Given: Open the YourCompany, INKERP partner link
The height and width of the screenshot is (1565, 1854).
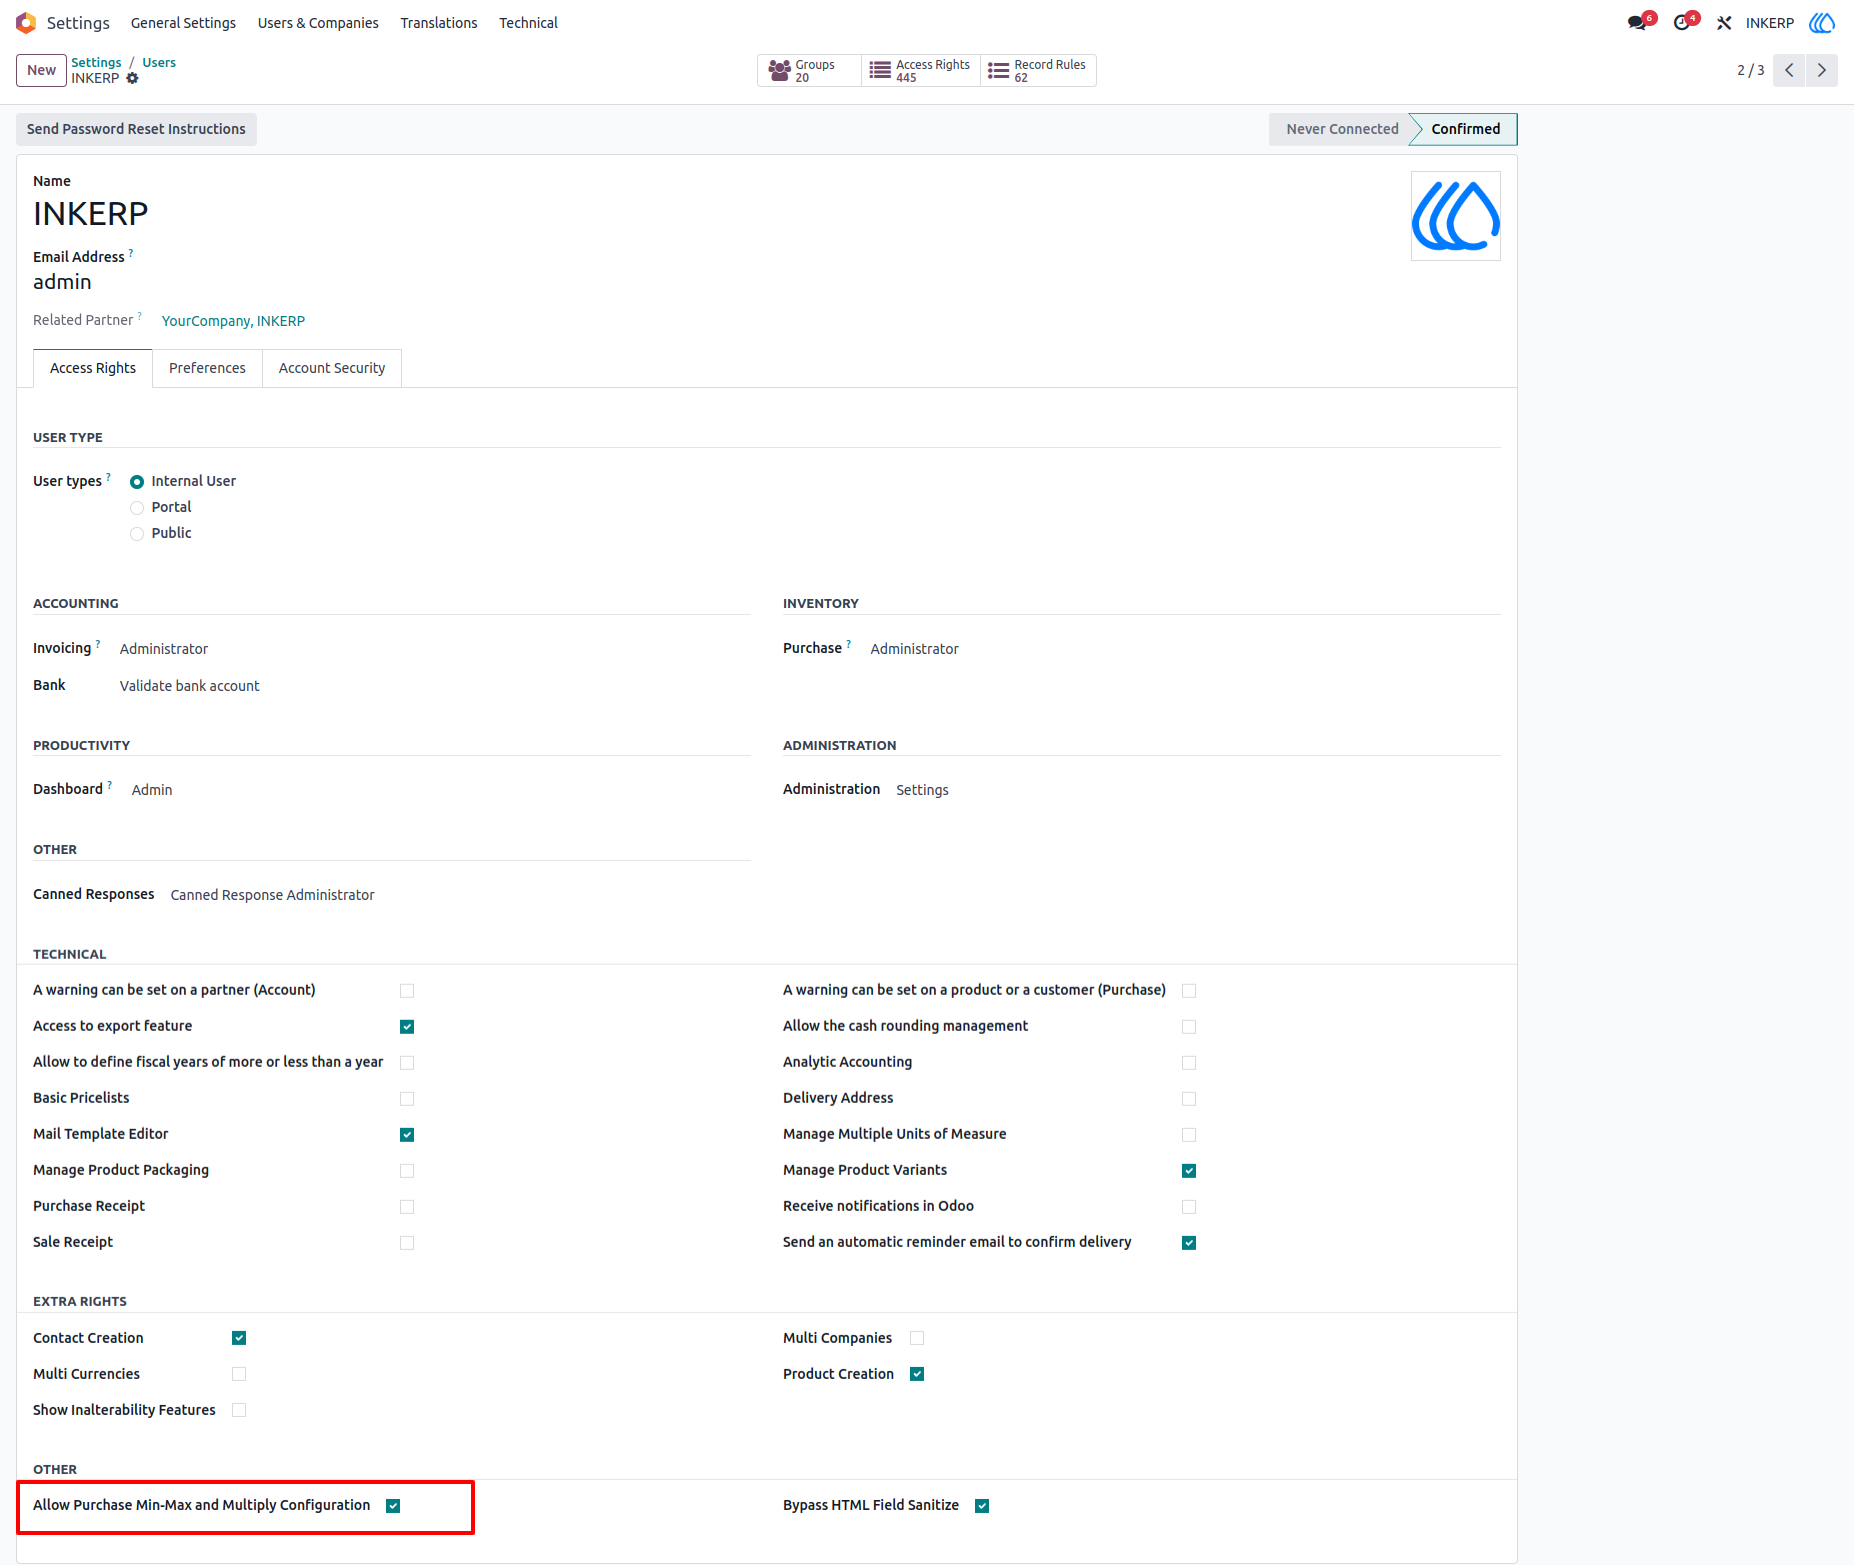Looking at the screenshot, I should (233, 321).
